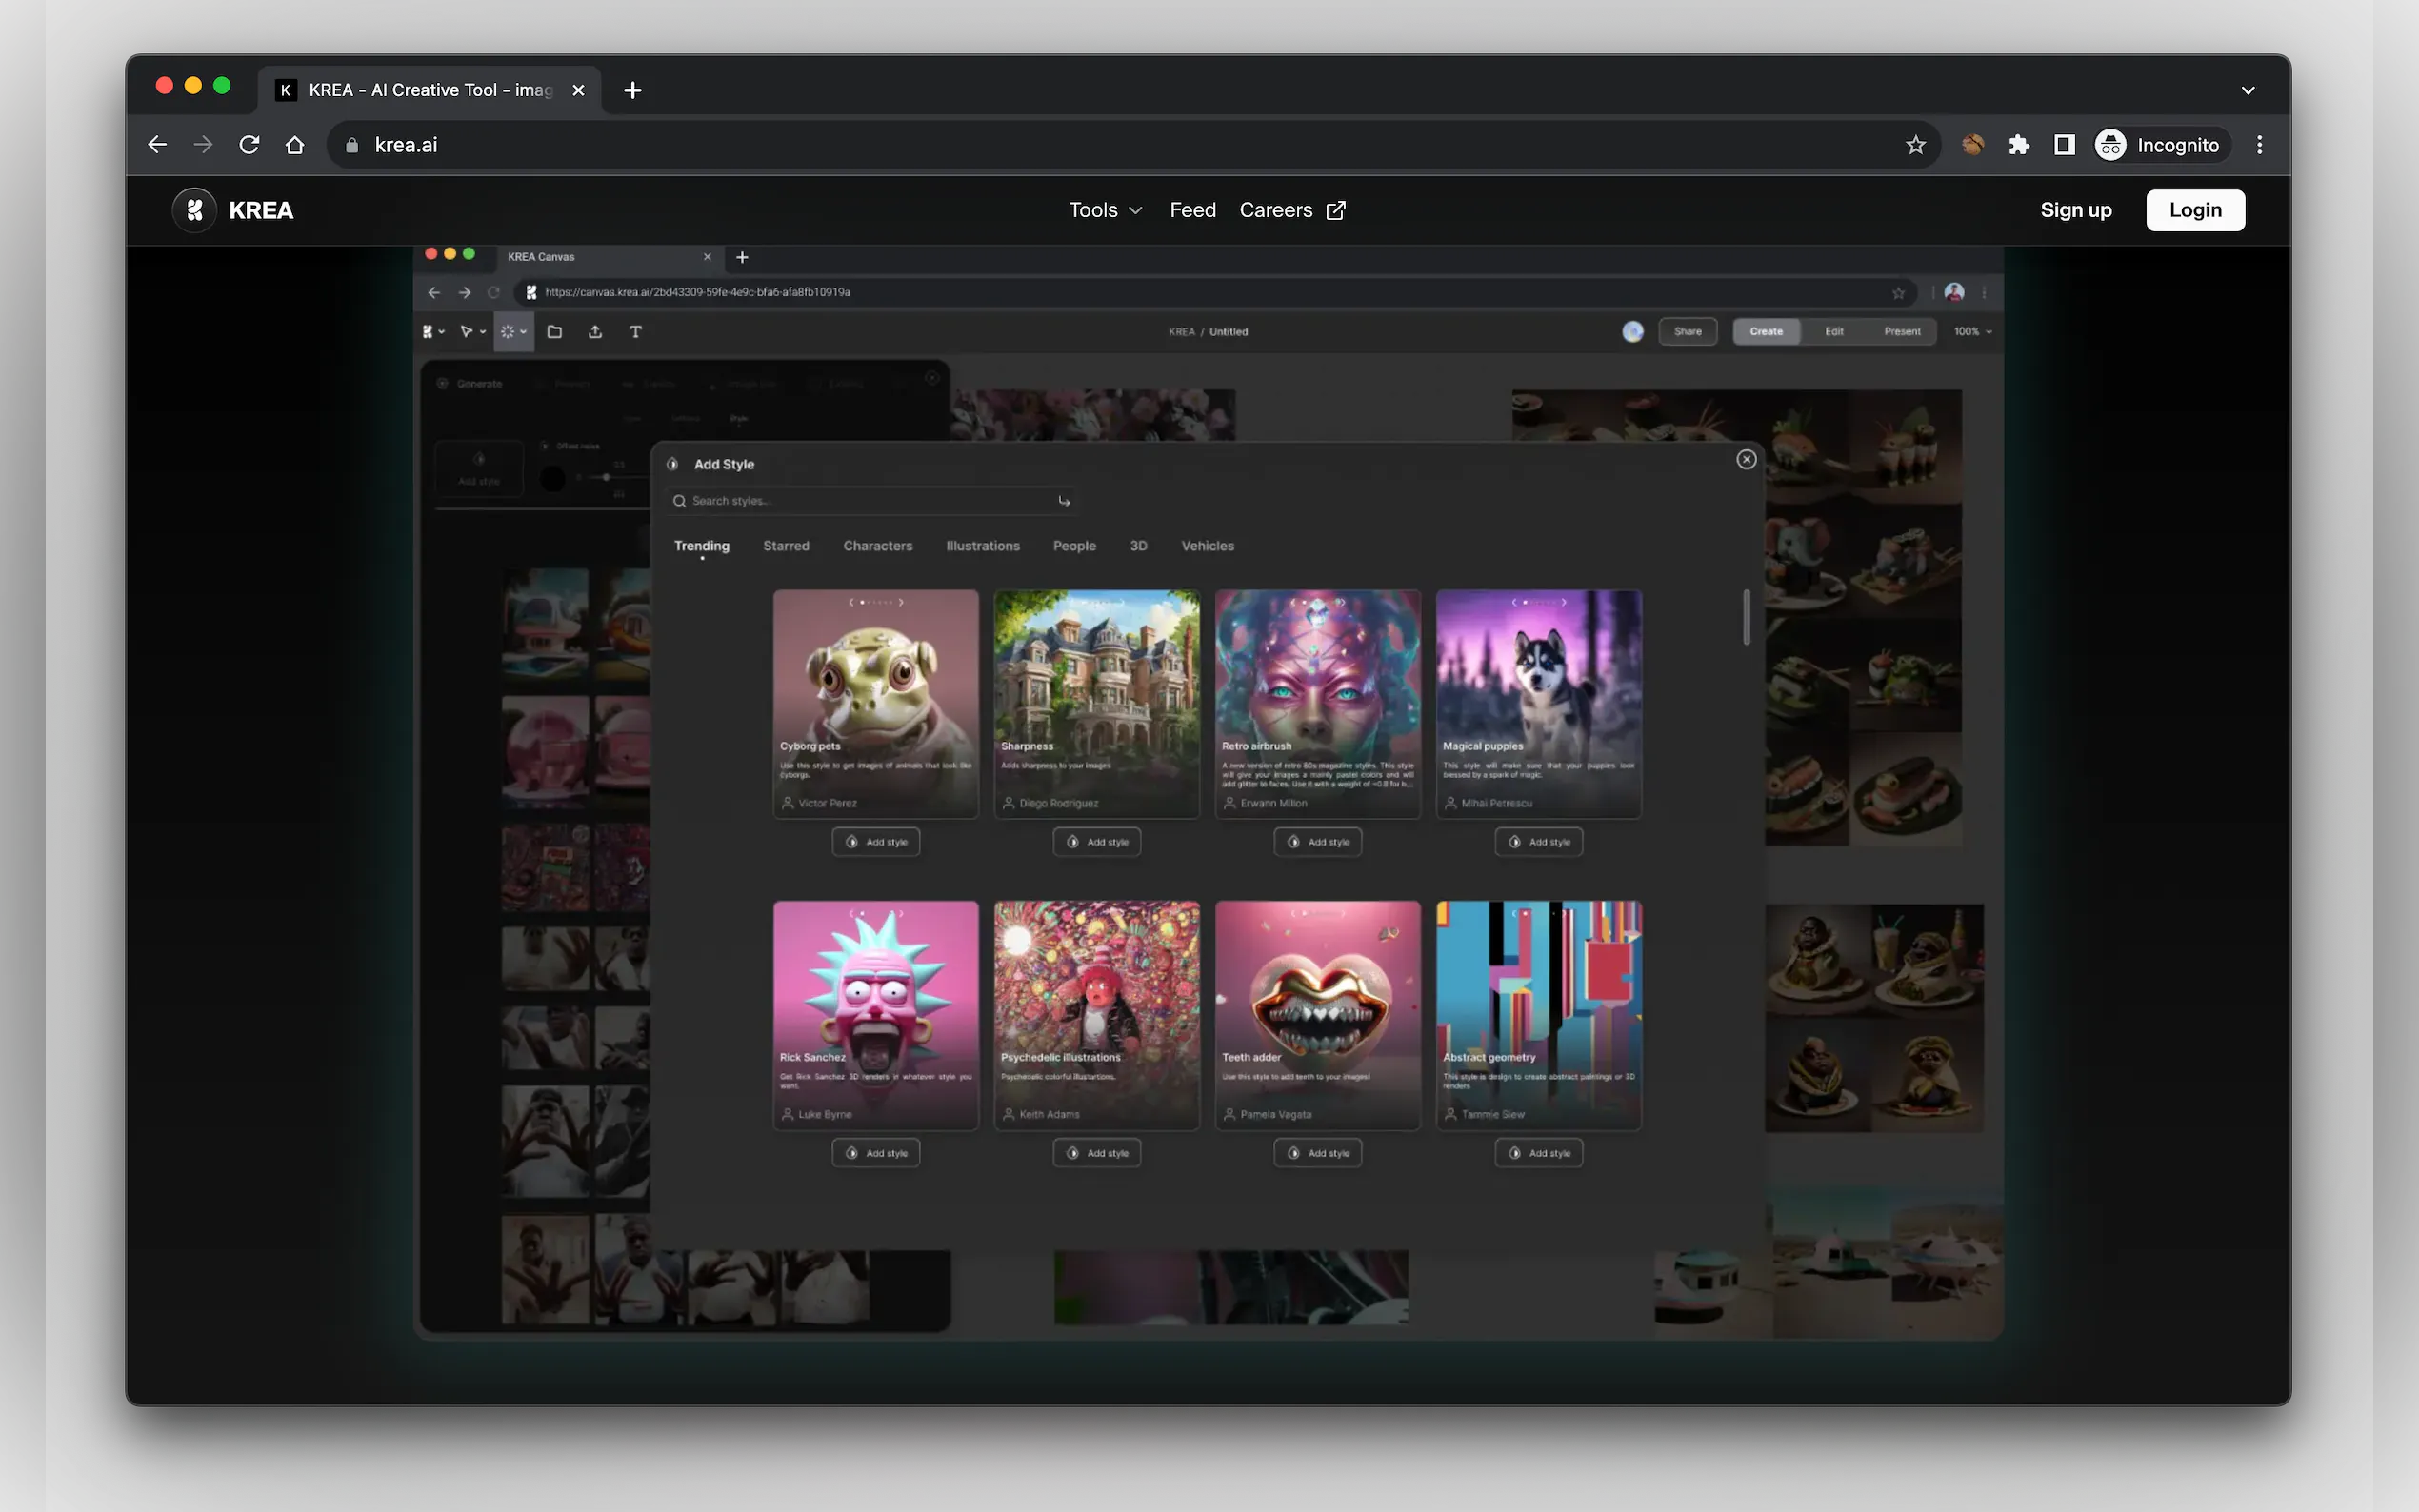
Task: Open a new browser tab with plus
Action: click(x=632, y=90)
